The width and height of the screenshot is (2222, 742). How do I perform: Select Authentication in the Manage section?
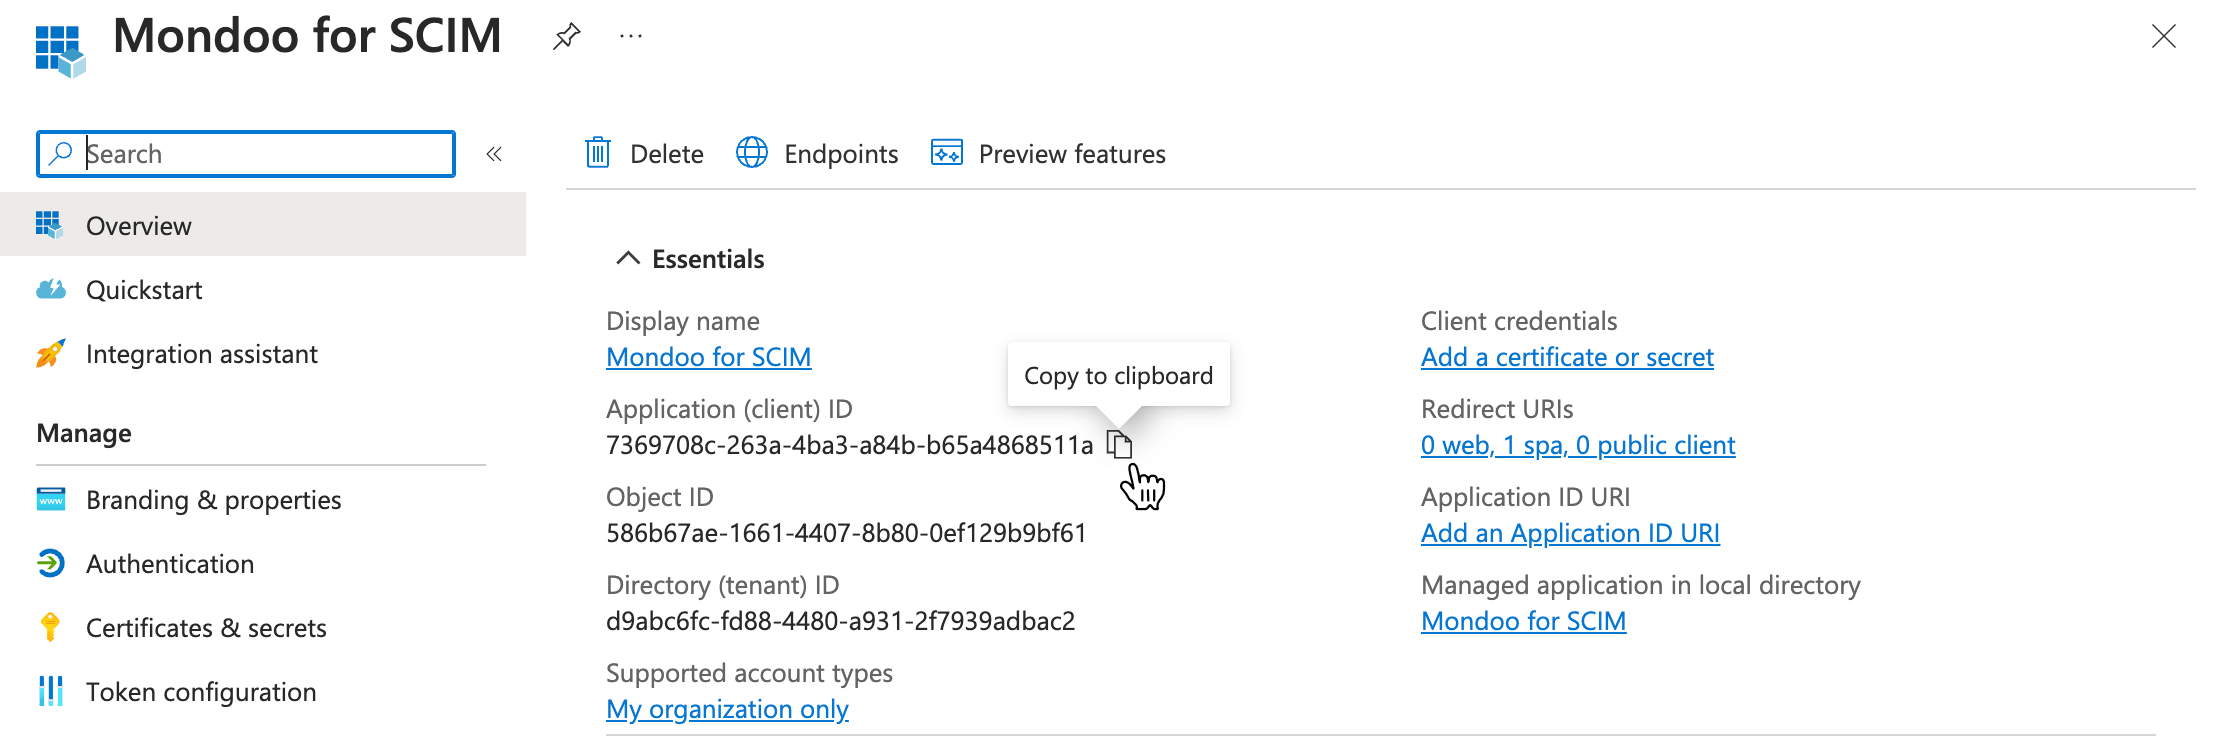coord(170,564)
